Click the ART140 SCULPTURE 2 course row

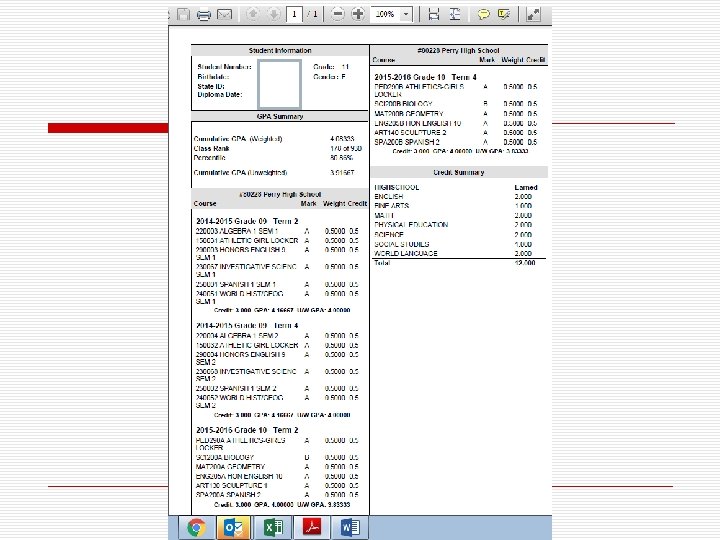(456, 133)
